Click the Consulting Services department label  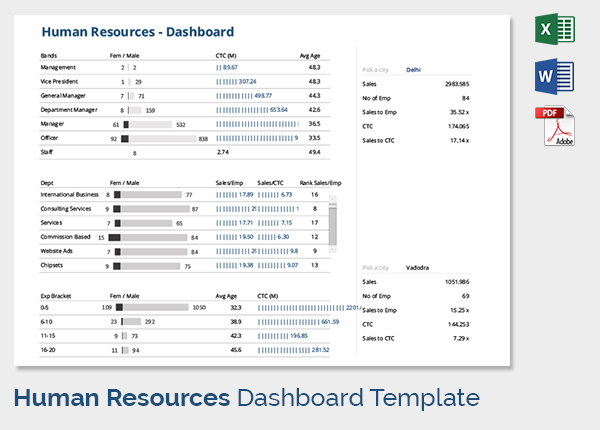tap(65, 208)
